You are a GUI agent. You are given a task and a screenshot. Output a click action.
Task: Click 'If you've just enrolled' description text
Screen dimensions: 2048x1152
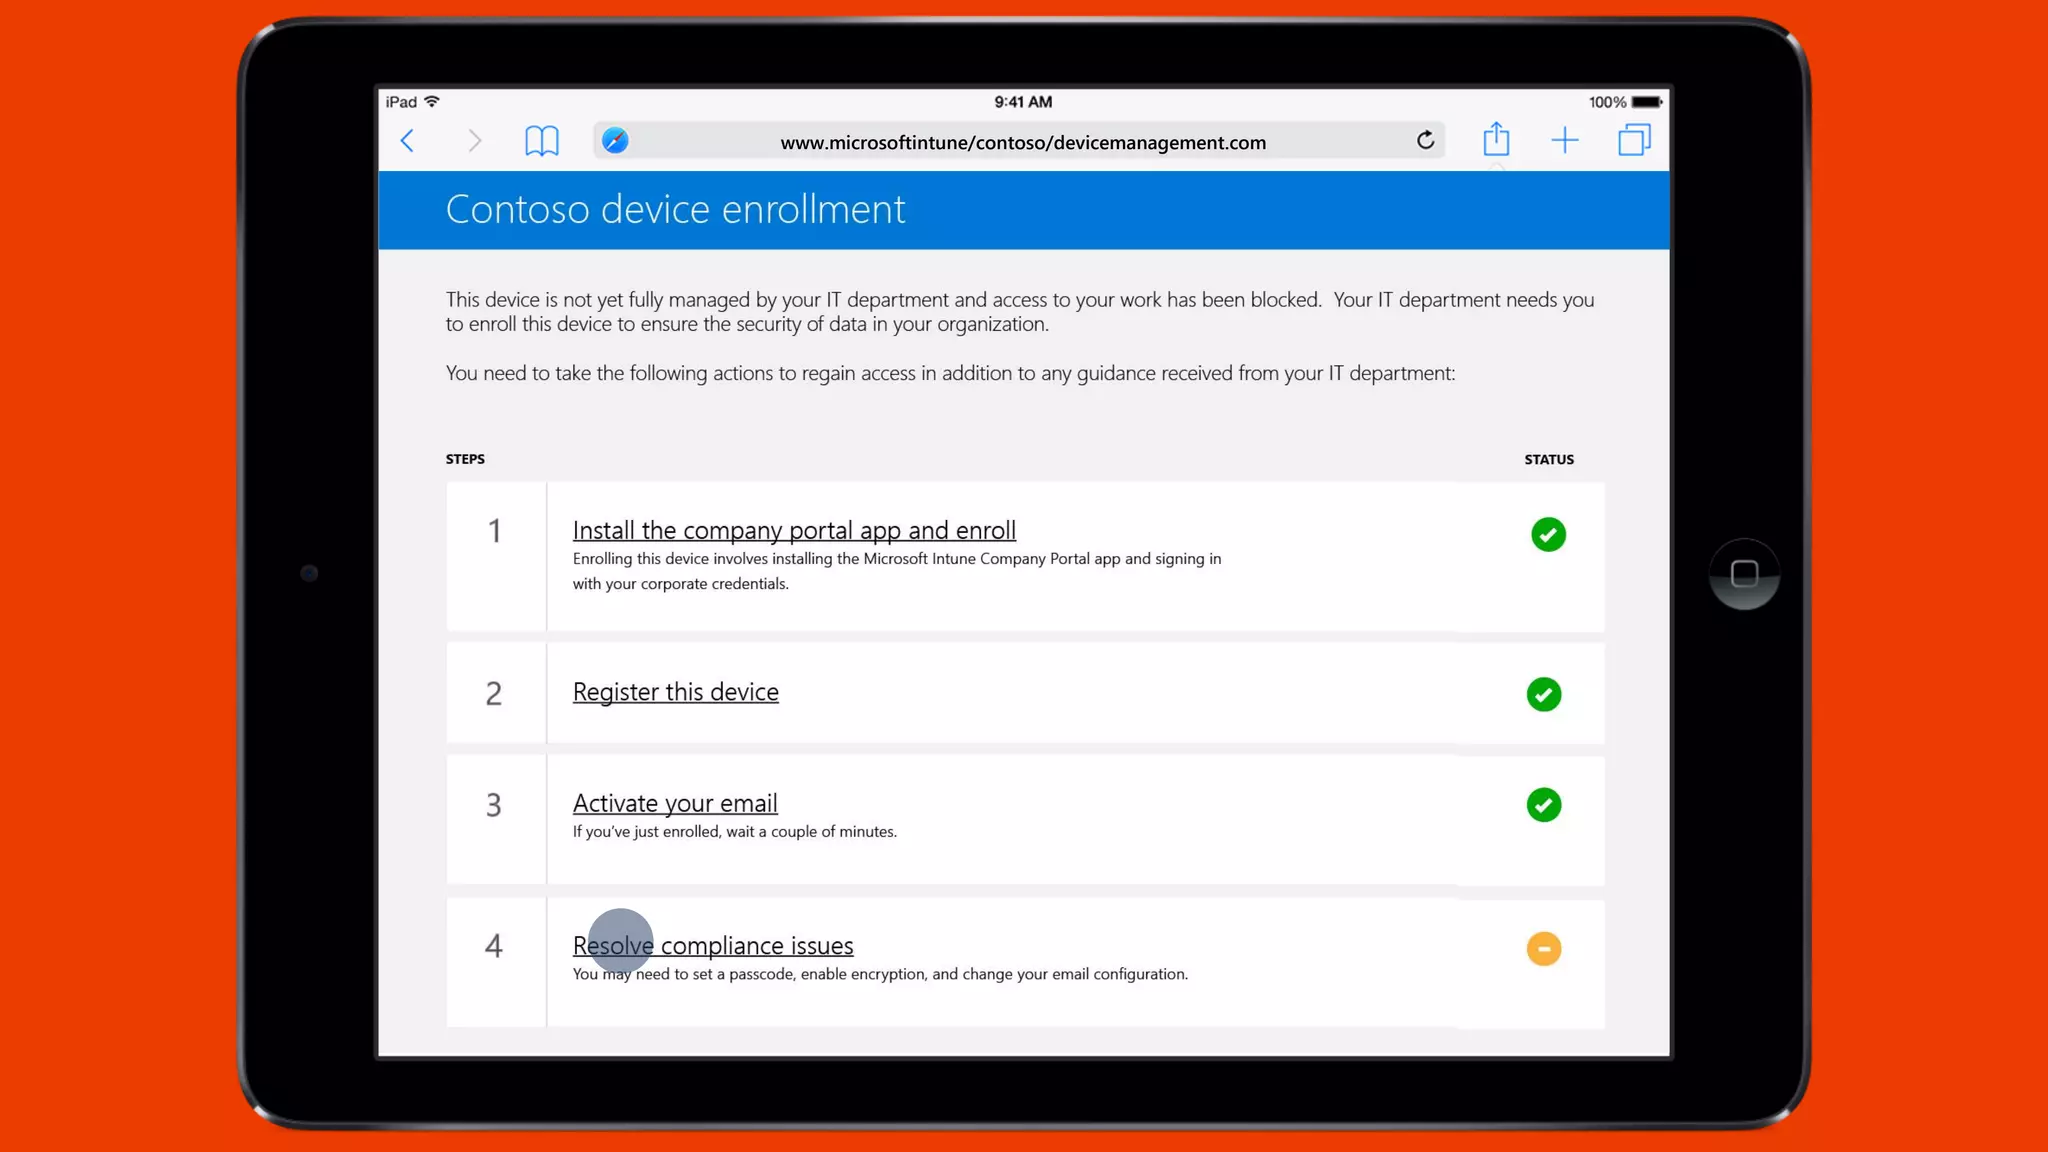735,832
